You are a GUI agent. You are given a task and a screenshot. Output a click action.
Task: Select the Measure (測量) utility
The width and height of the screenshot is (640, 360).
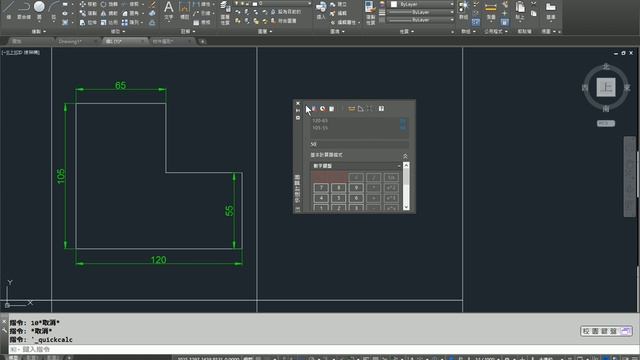tap(491, 10)
